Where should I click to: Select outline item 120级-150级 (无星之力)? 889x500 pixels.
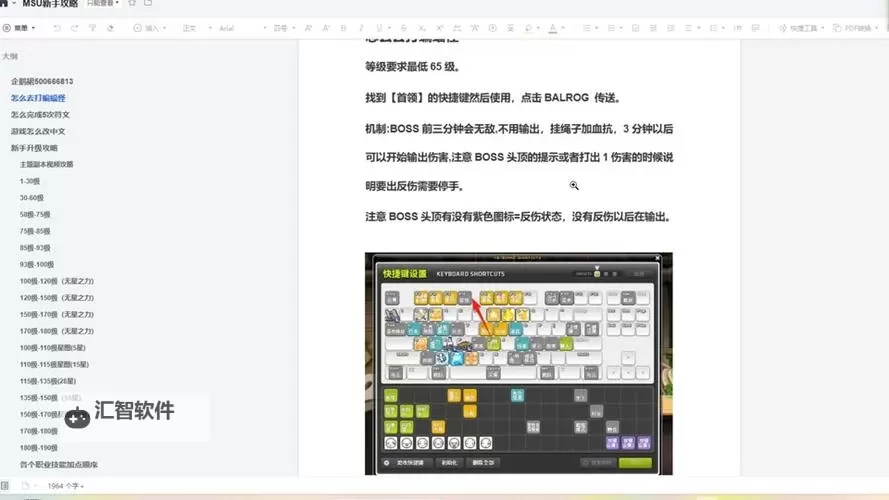coord(57,298)
